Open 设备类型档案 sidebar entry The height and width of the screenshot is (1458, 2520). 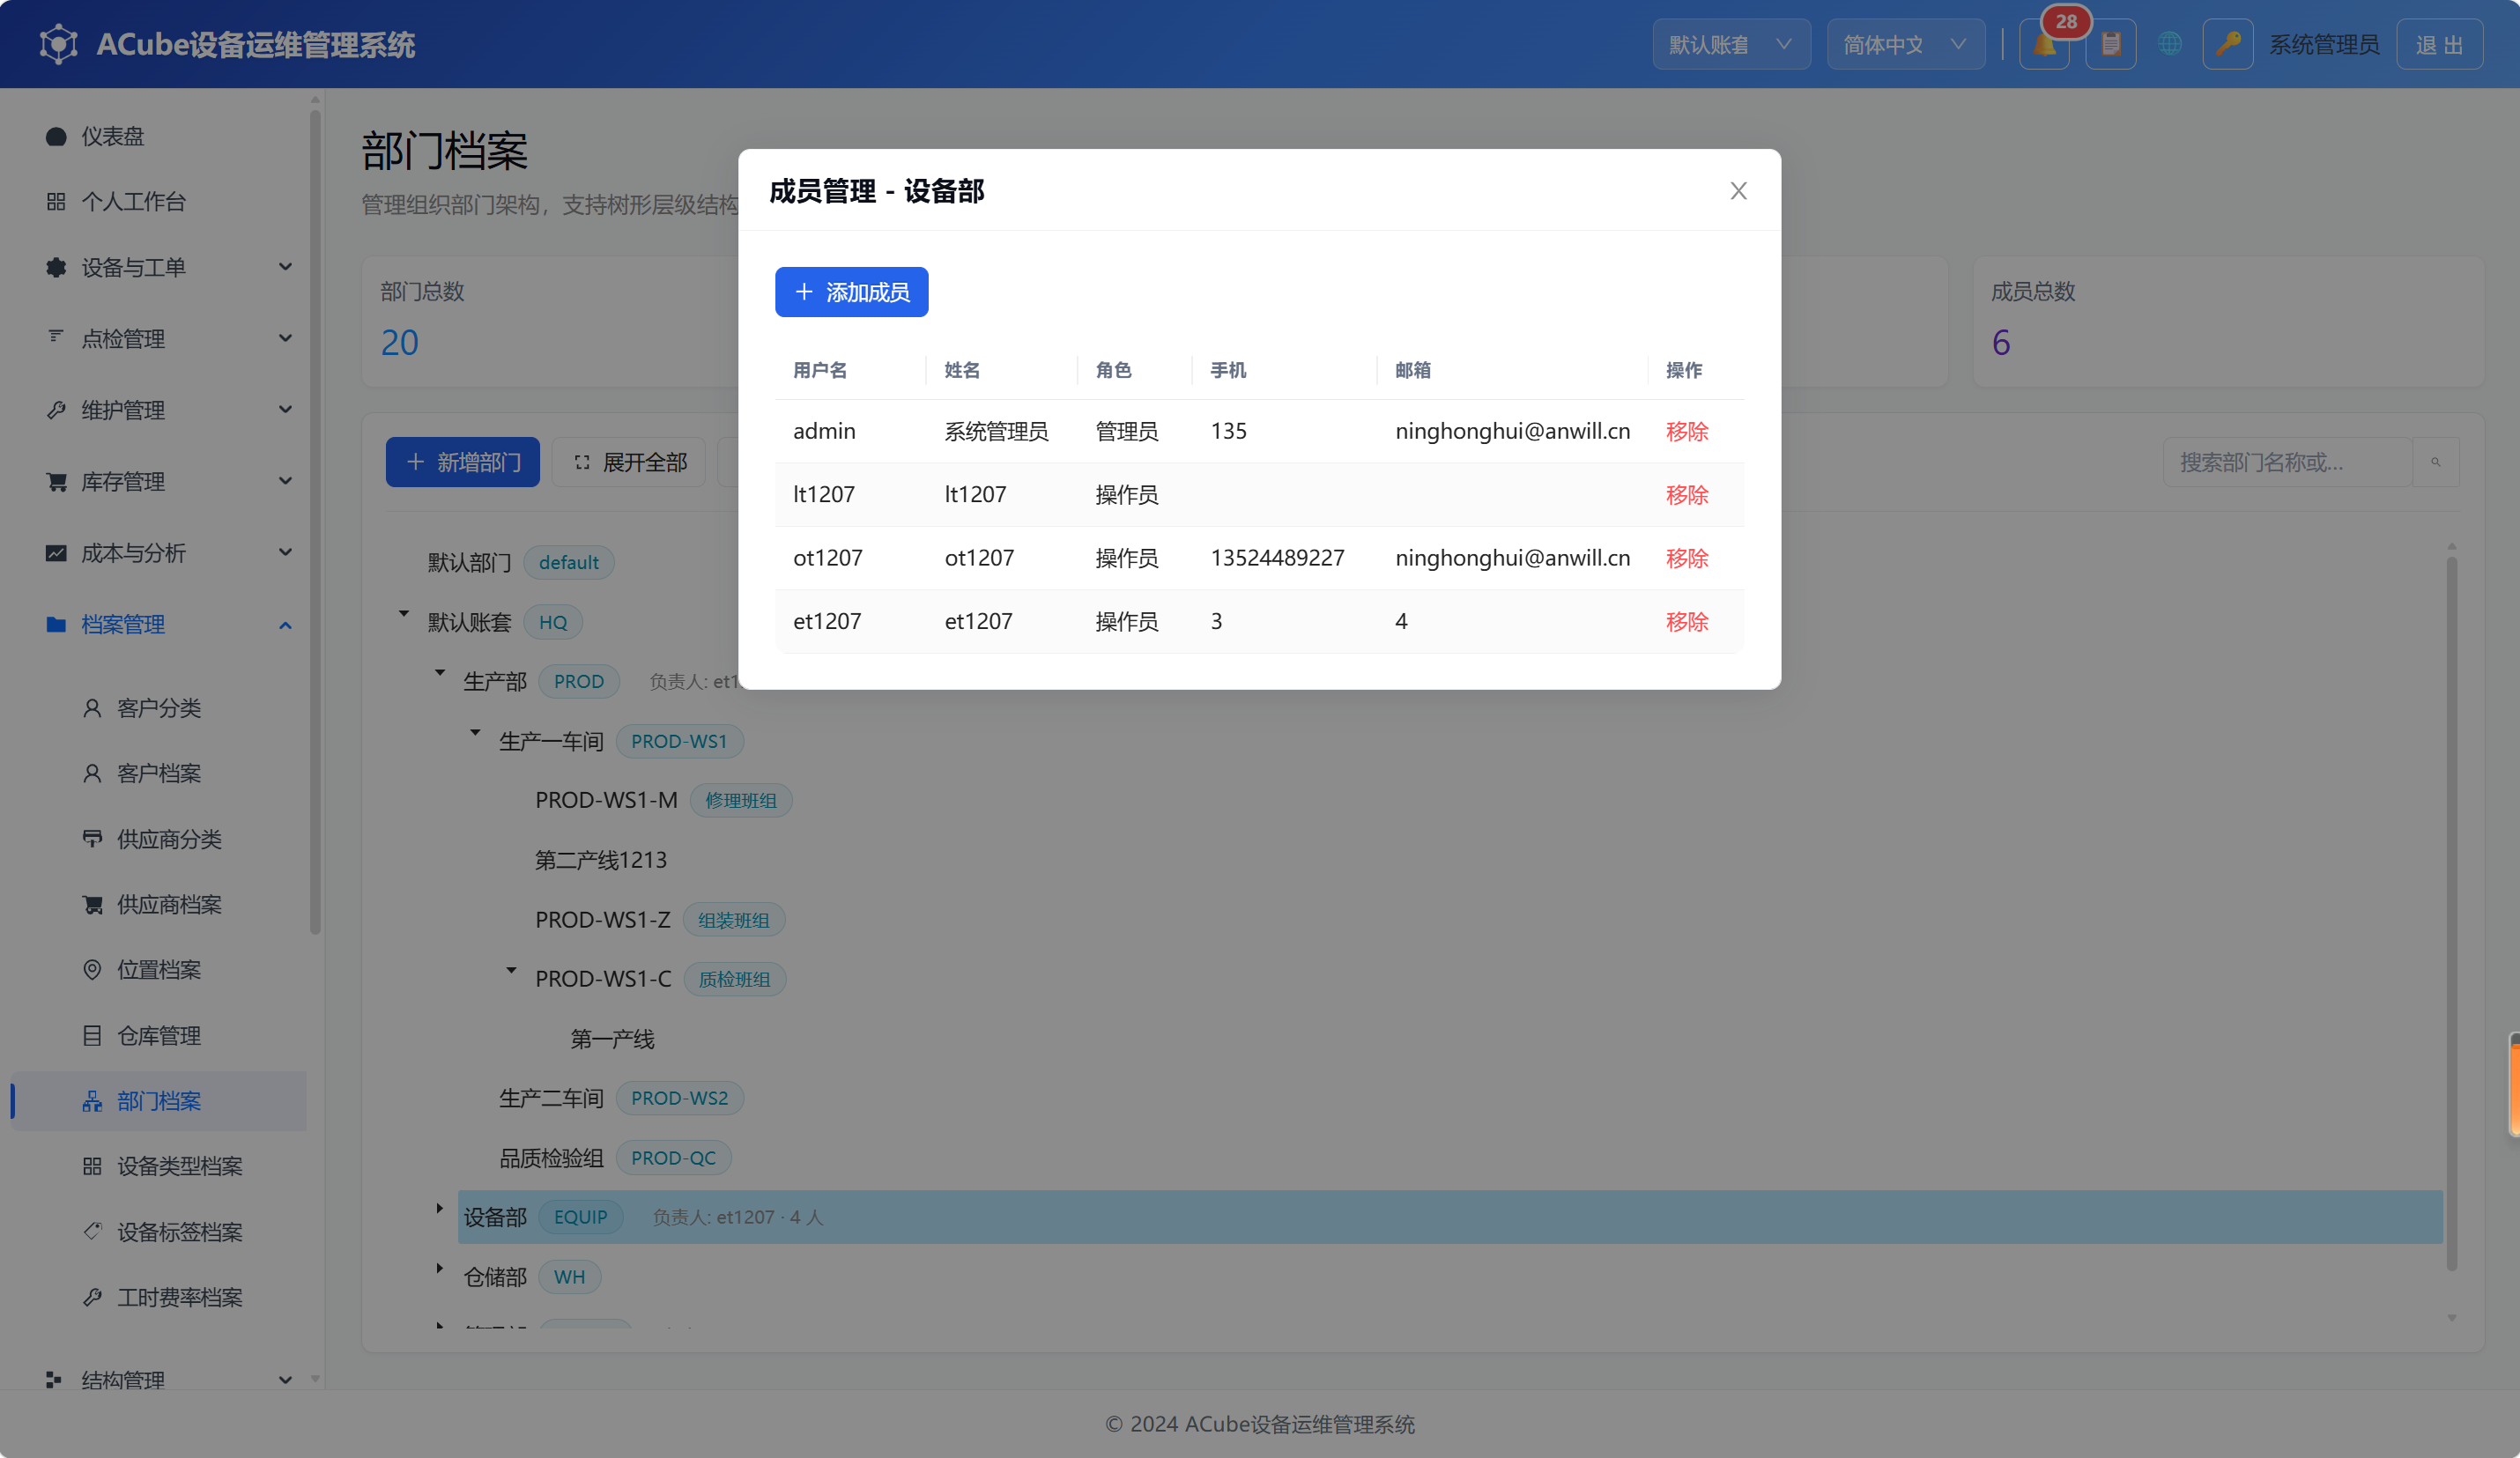pyautogui.click(x=160, y=1166)
